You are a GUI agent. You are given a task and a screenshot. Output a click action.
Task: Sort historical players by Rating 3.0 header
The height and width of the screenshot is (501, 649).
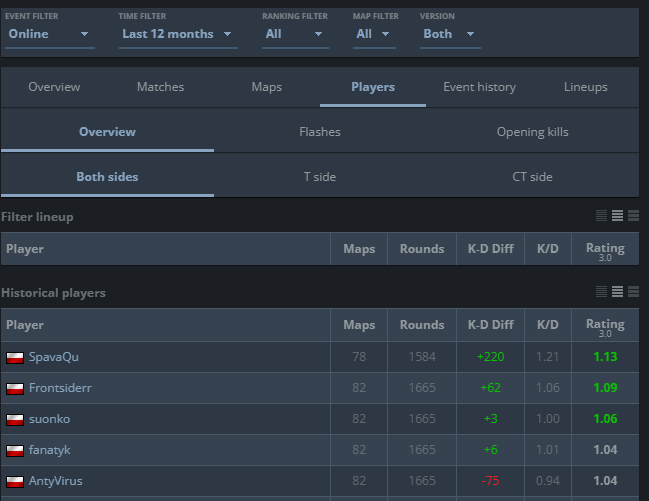click(x=605, y=325)
